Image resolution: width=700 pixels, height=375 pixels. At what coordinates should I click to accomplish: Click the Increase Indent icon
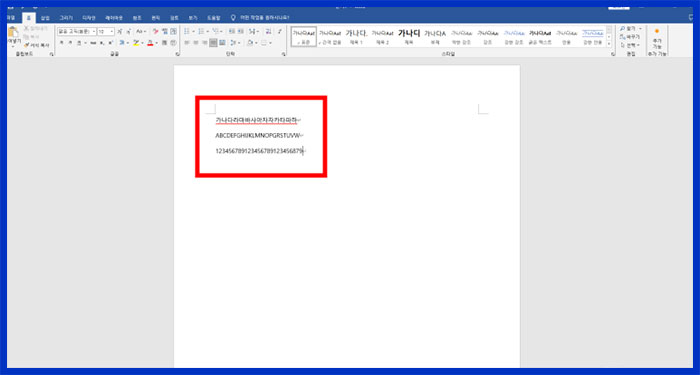(x=241, y=31)
